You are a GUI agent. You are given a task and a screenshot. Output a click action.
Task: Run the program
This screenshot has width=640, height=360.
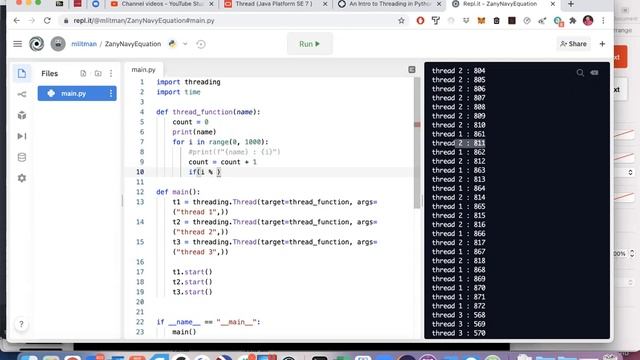pyautogui.click(x=310, y=44)
